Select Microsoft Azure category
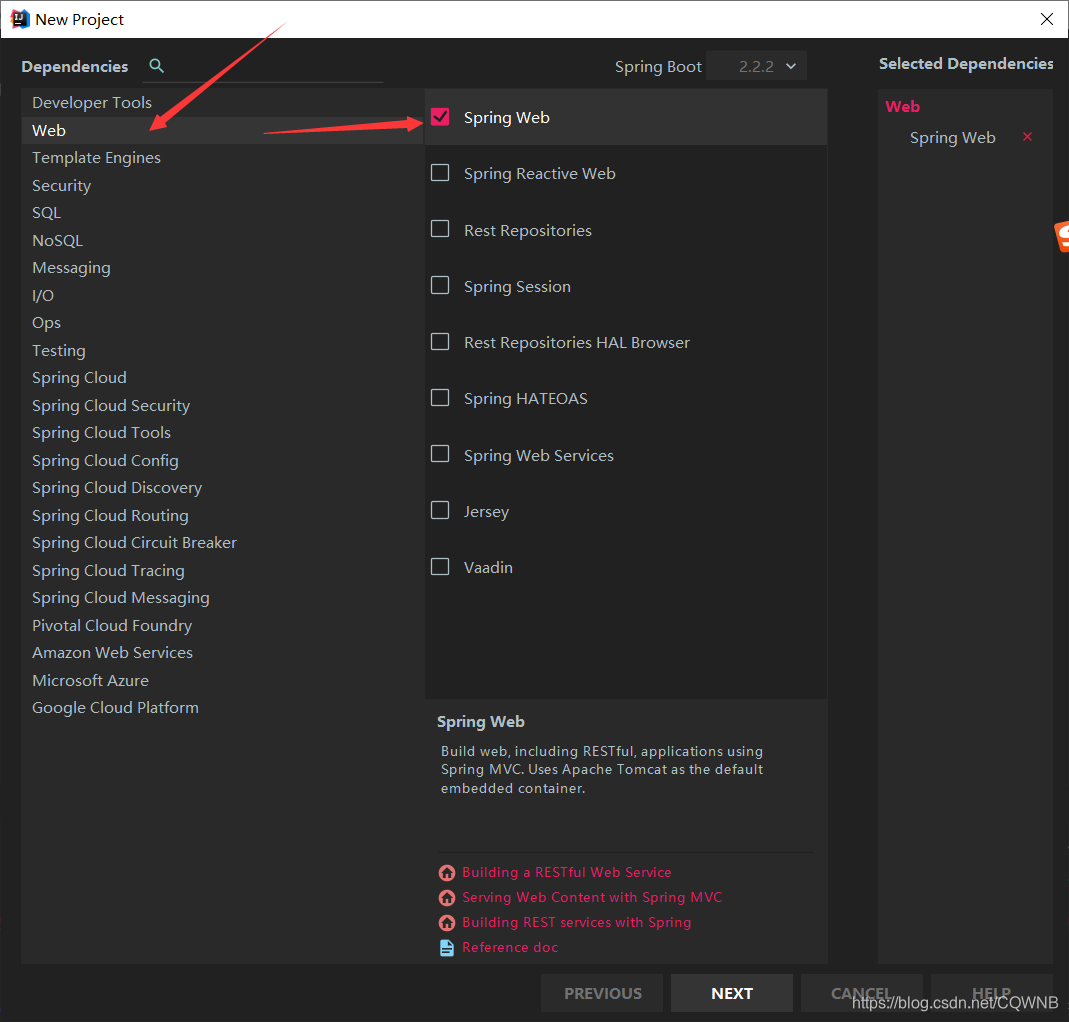The width and height of the screenshot is (1069, 1022). [222, 680]
